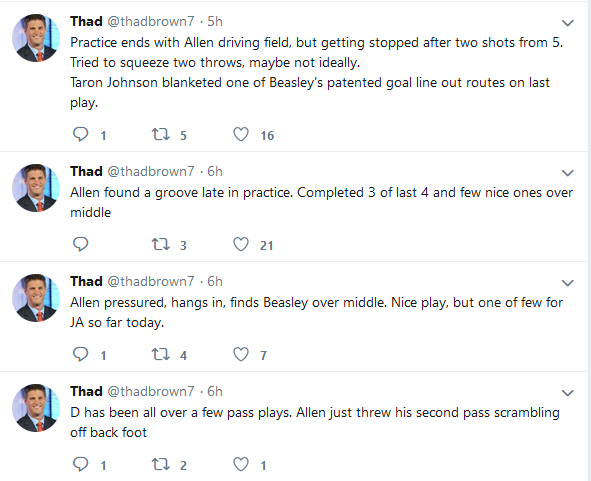Open more options for the 5h tweet

(x=568, y=23)
